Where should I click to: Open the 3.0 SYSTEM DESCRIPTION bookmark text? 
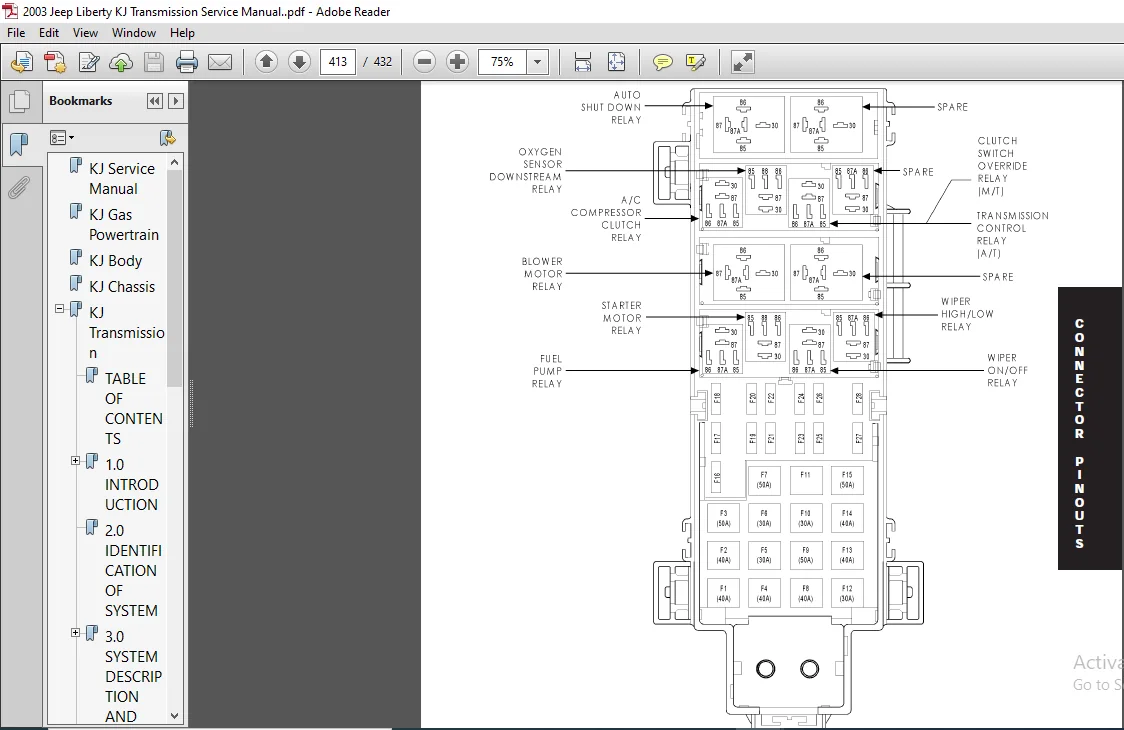[133, 676]
